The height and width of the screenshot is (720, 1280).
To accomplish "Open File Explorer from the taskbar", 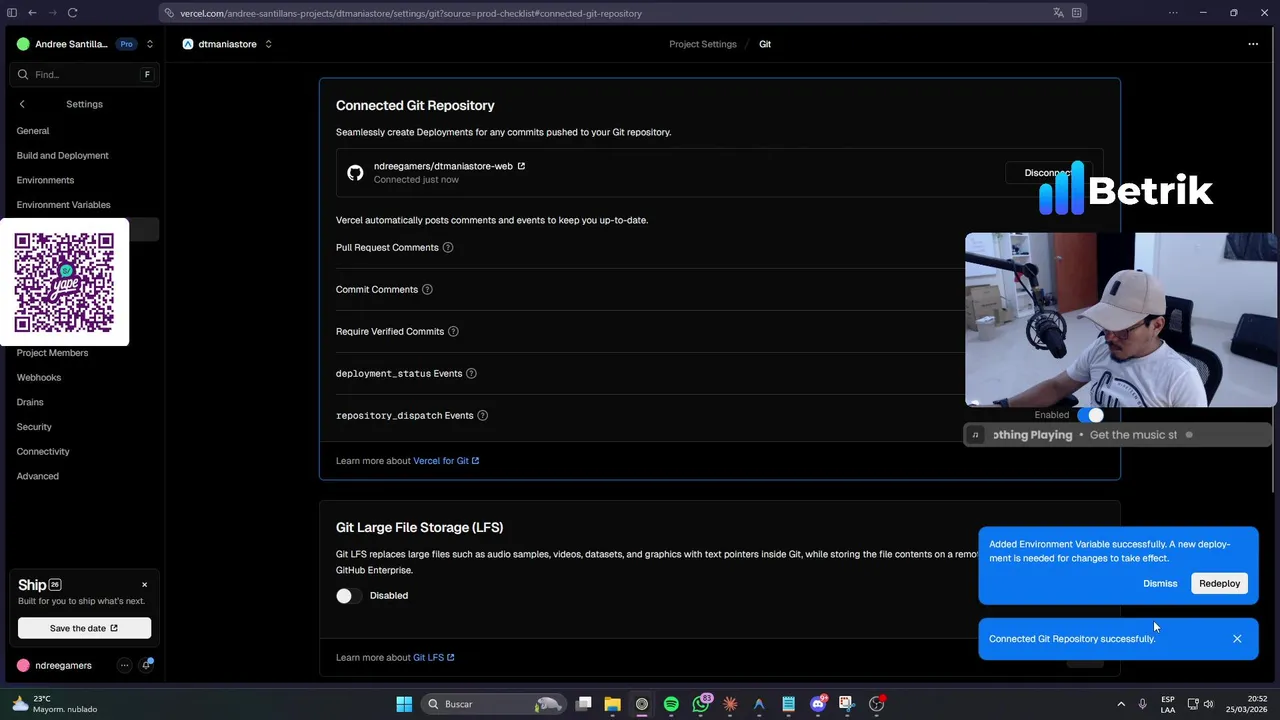I will pos(613,704).
